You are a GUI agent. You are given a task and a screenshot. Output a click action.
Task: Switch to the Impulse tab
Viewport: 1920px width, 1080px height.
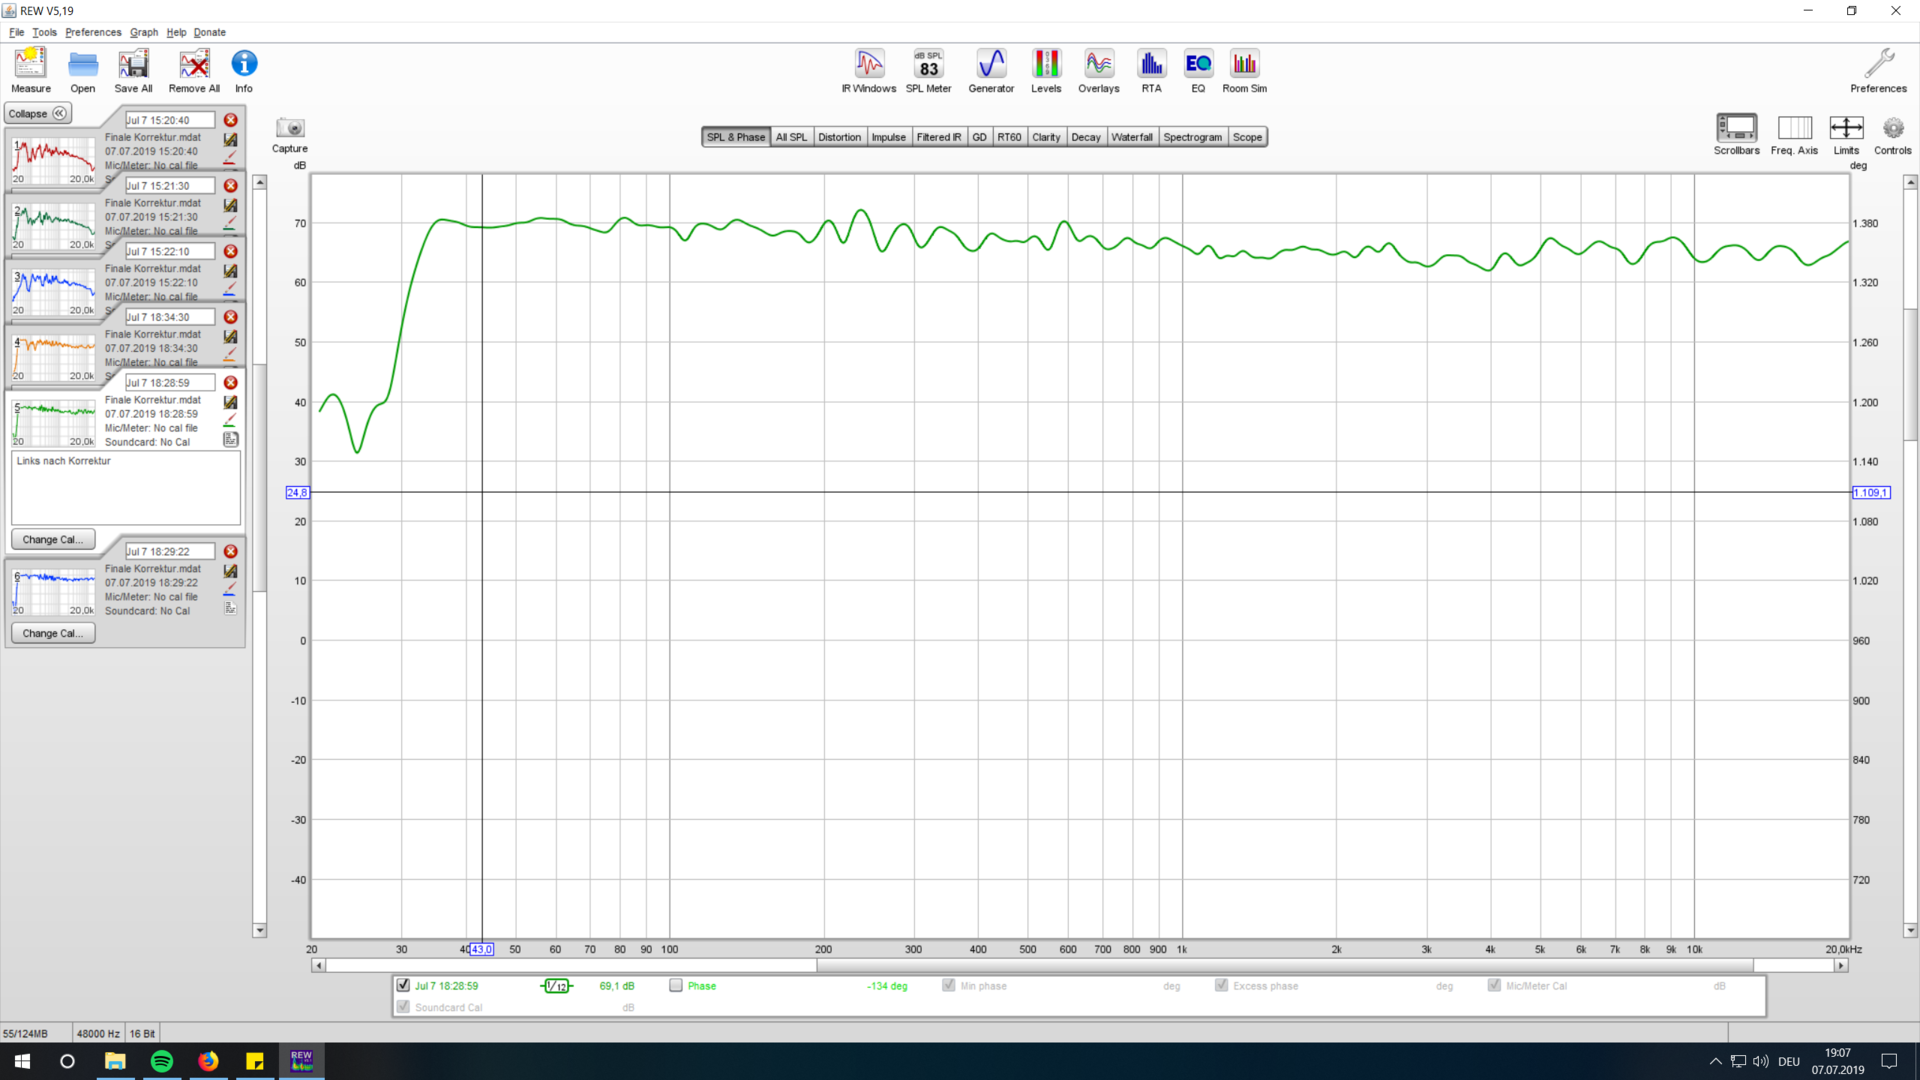(888, 137)
